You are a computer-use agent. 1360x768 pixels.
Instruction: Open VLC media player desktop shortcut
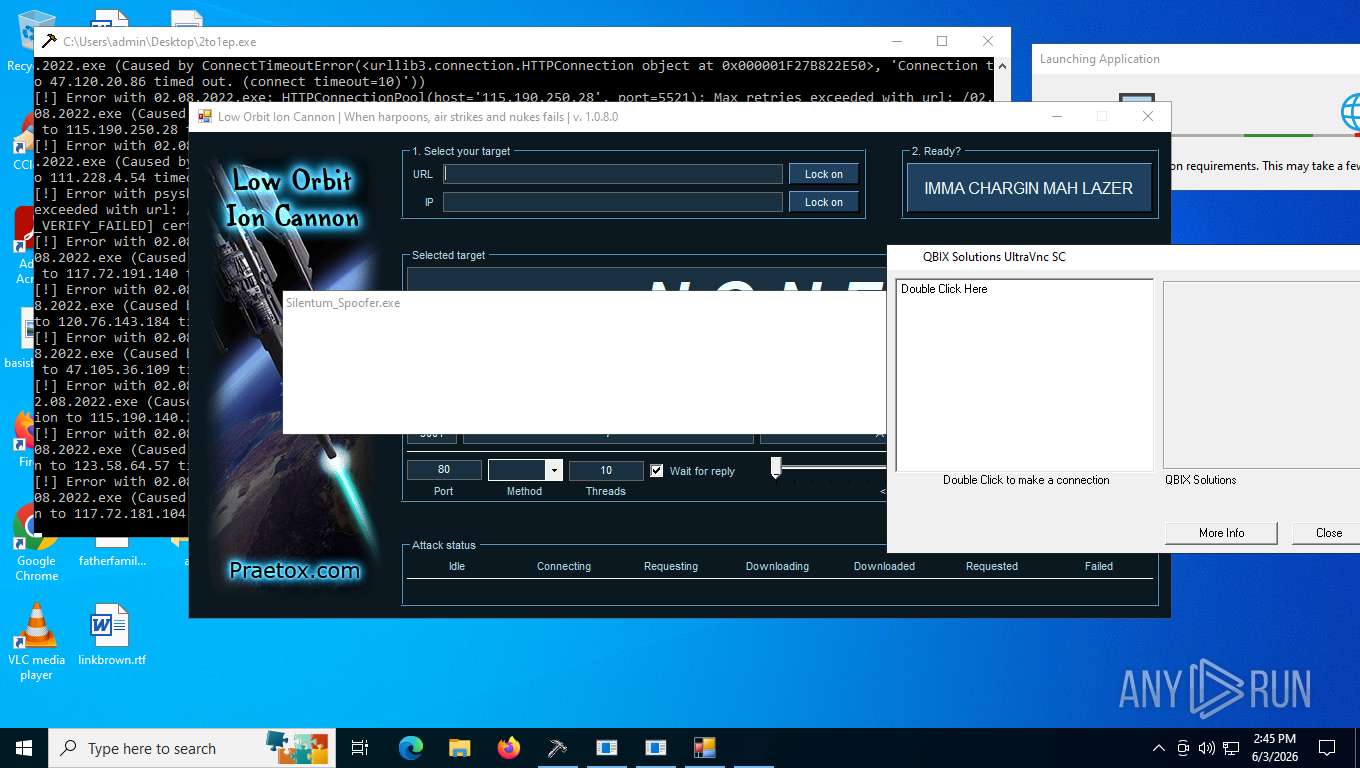[36, 640]
